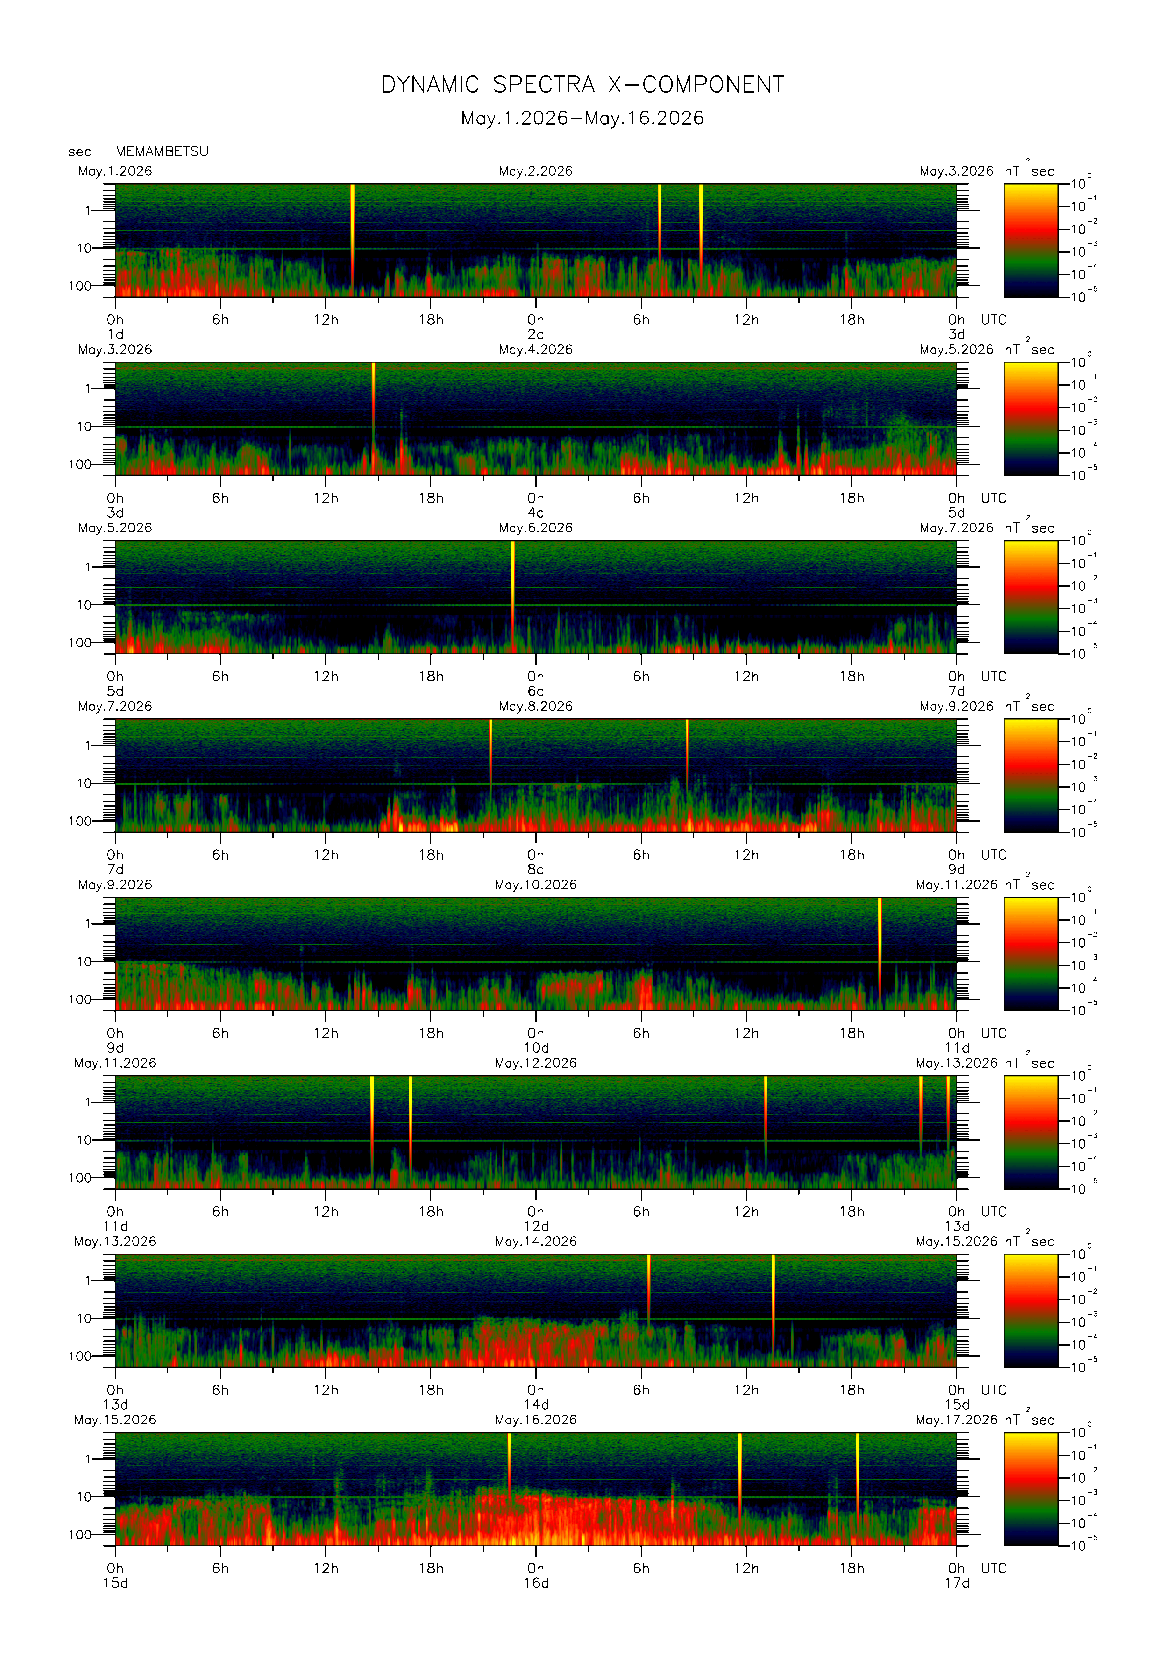This screenshot has height=1679, width=1165.
Task: Click the color scale bar beside the May 11 panel
Action: 1031,1132
